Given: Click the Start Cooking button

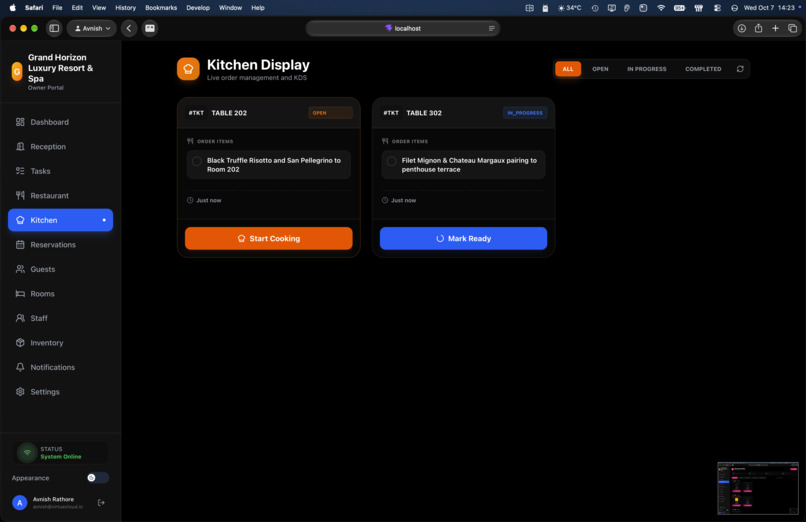Looking at the screenshot, I should (268, 238).
